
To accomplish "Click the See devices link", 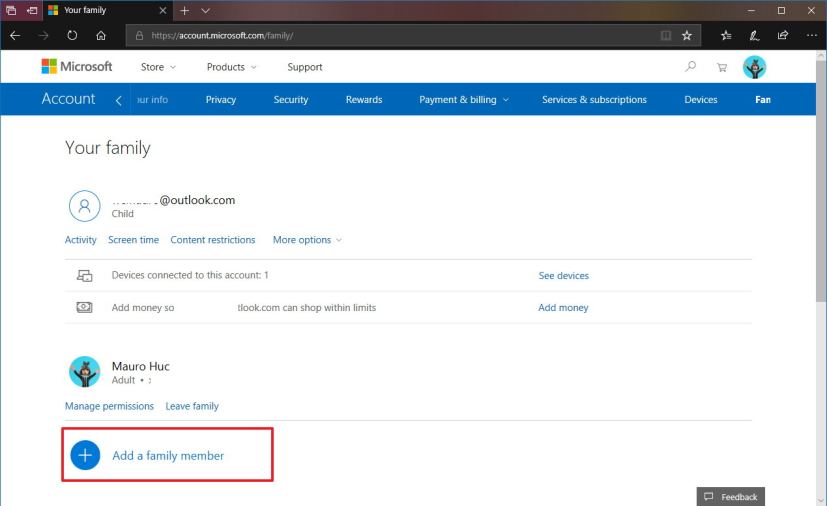I will tap(563, 275).
